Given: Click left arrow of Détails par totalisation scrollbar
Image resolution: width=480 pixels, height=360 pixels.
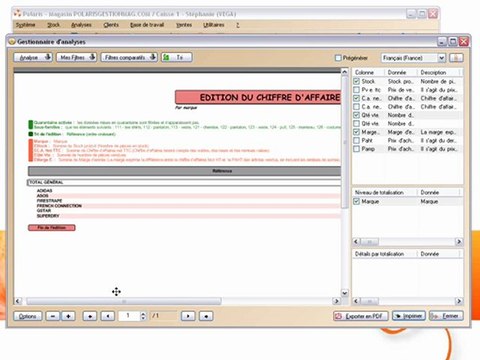Looking at the screenshot, I should (x=356, y=301).
